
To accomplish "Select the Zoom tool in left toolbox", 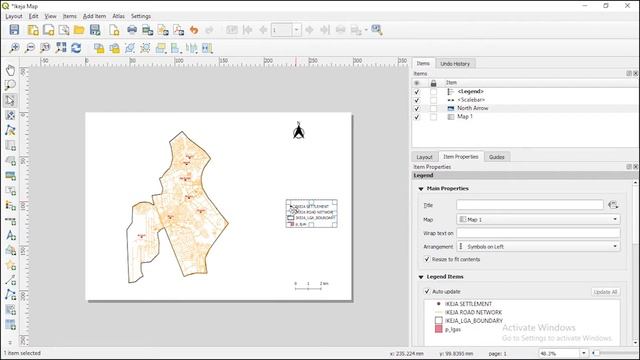I will pos(10,85).
